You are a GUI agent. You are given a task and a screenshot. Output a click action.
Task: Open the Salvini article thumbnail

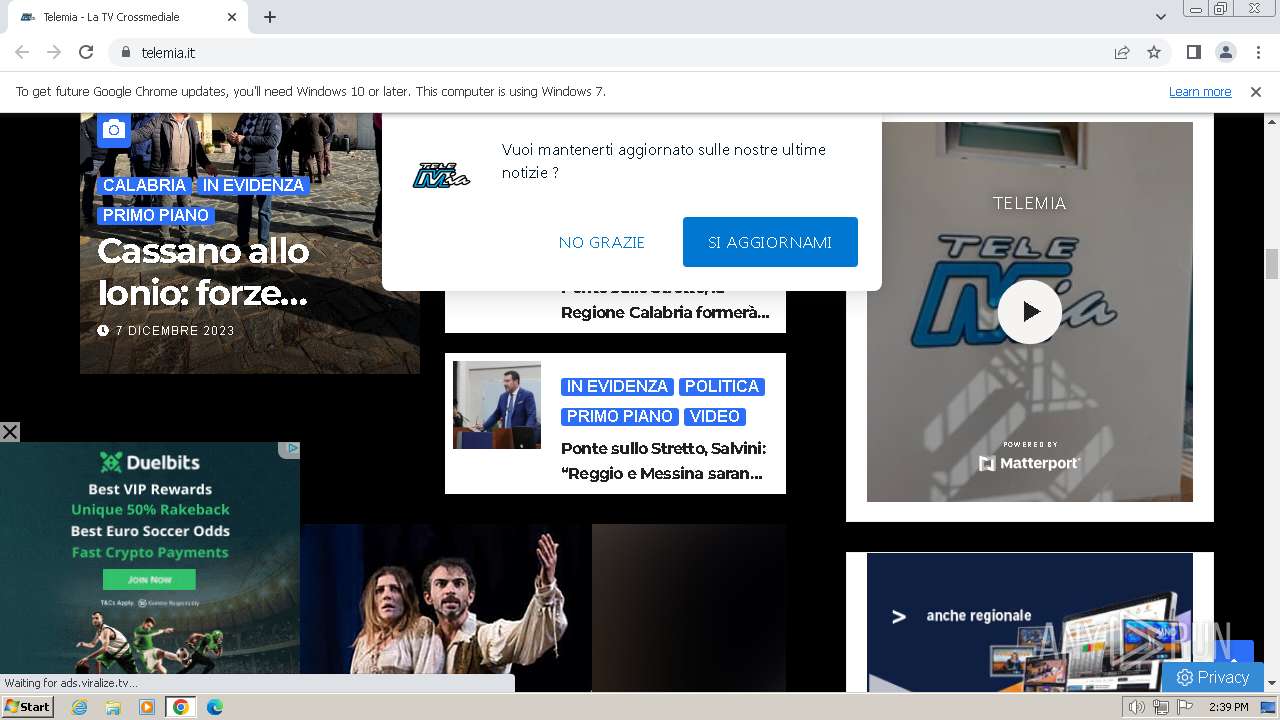[x=497, y=405]
